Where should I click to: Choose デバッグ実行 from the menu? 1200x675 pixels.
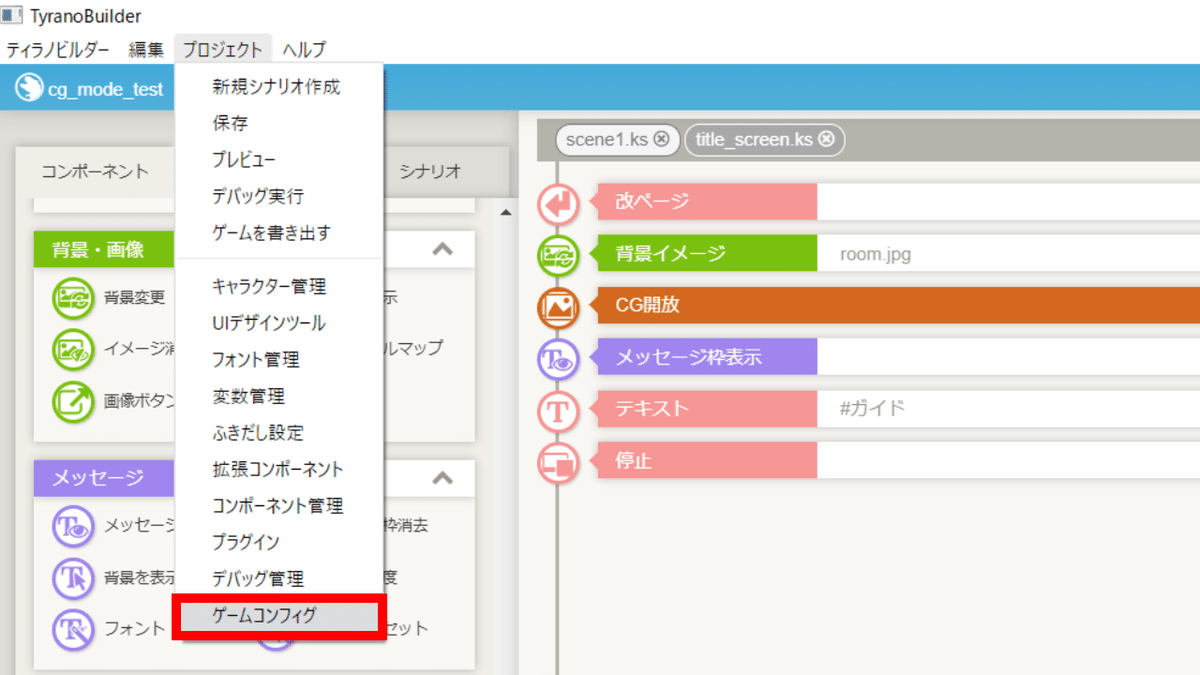pyautogui.click(x=279, y=196)
